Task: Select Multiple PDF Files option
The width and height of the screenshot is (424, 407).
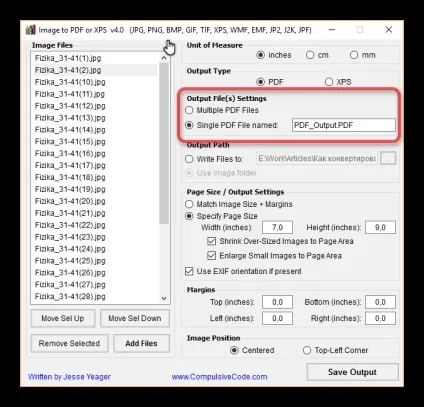Action: [x=189, y=110]
